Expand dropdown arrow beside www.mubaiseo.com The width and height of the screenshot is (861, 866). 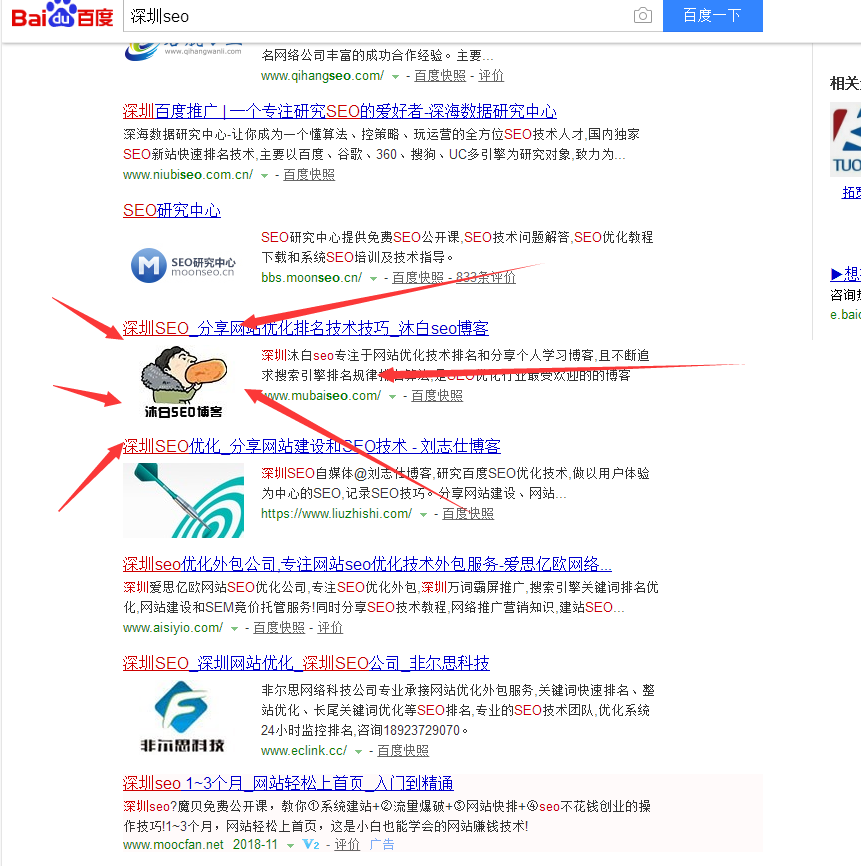pos(393,396)
